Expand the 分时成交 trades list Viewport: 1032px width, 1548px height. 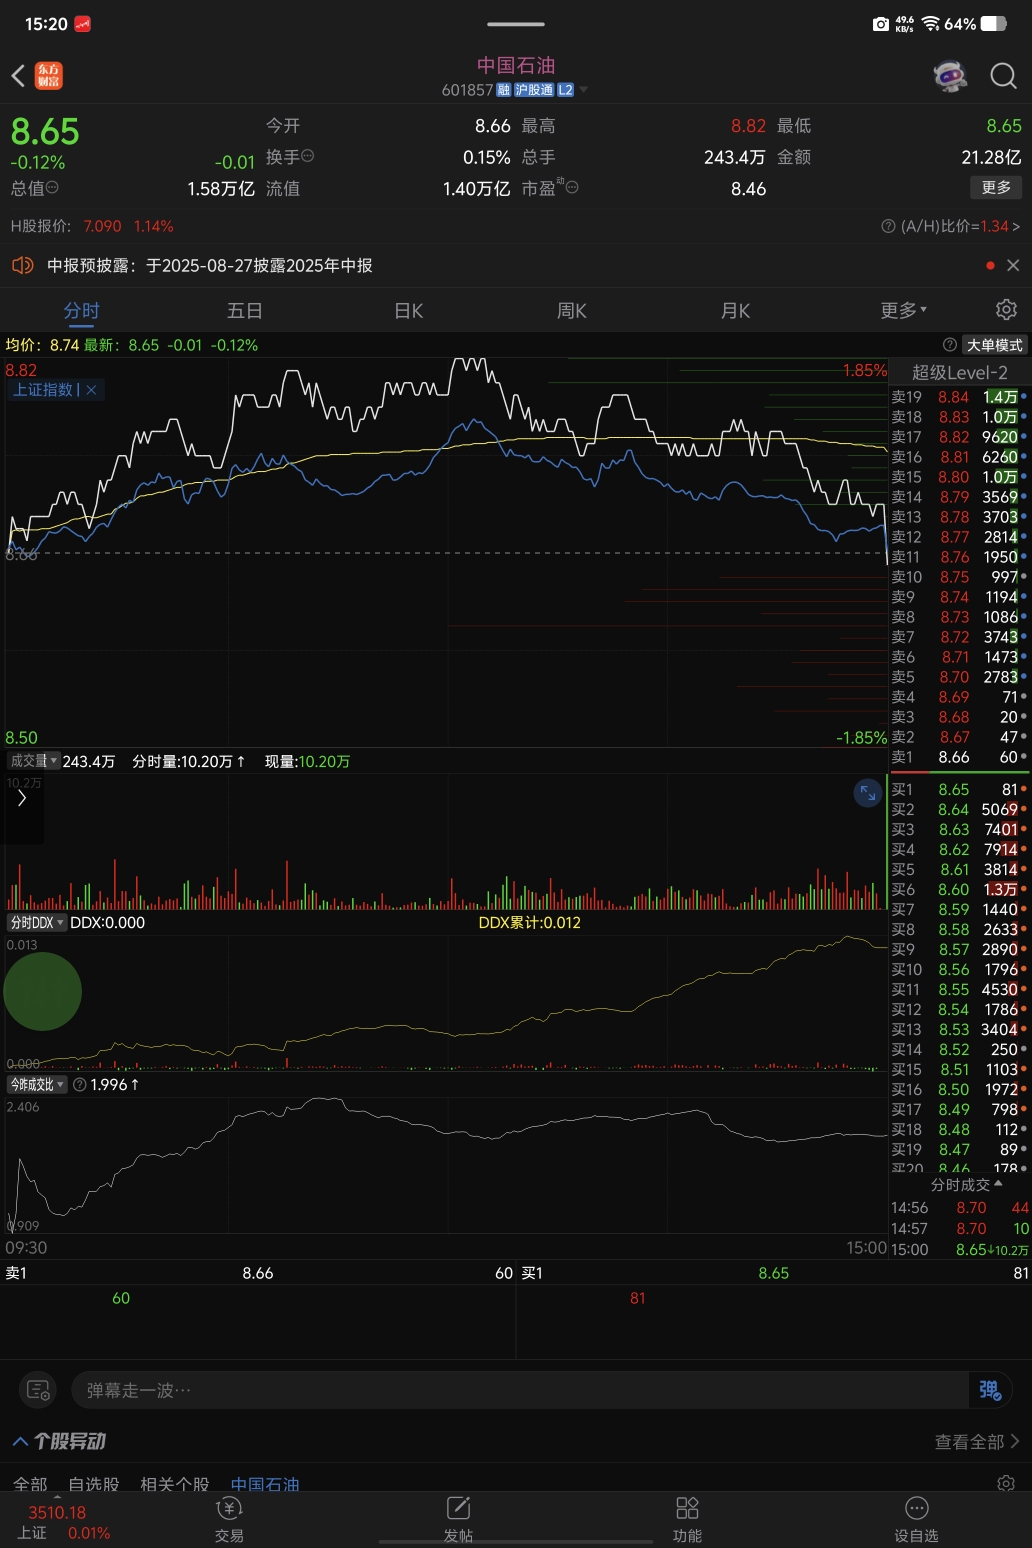[966, 1185]
